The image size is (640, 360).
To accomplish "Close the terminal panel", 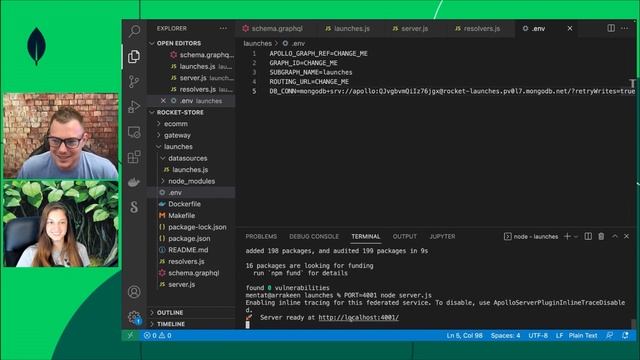I will 627,236.
